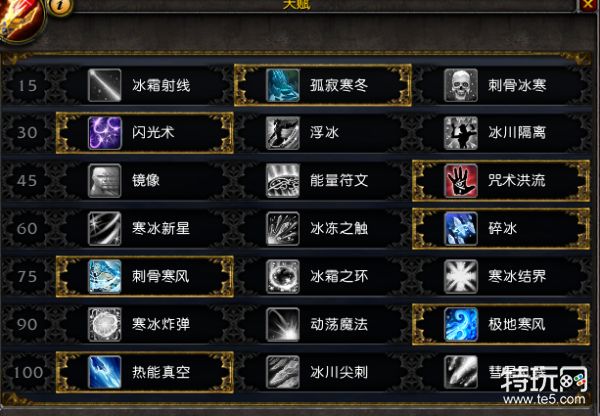Pick the 寒冰新星 talent icon
The width and height of the screenshot is (600, 416).
coord(104,228)
